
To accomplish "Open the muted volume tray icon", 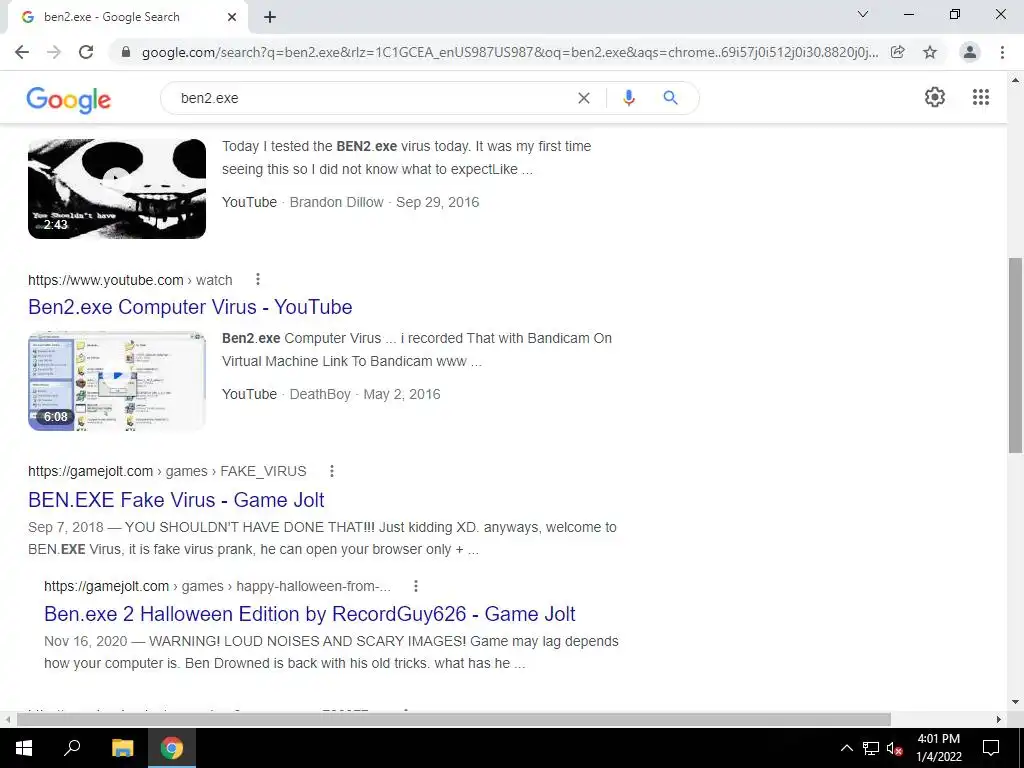I will 895,748.
